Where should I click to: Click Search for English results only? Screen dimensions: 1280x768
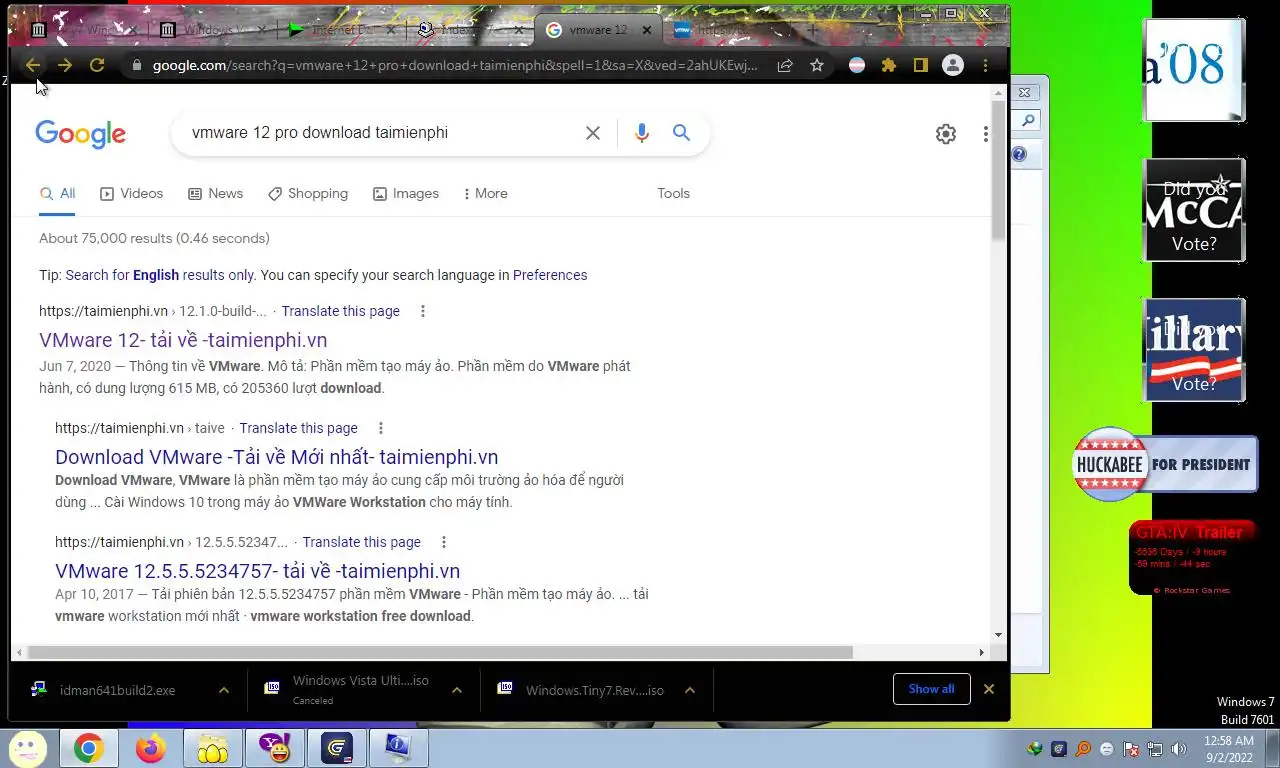tap(160, 275)
